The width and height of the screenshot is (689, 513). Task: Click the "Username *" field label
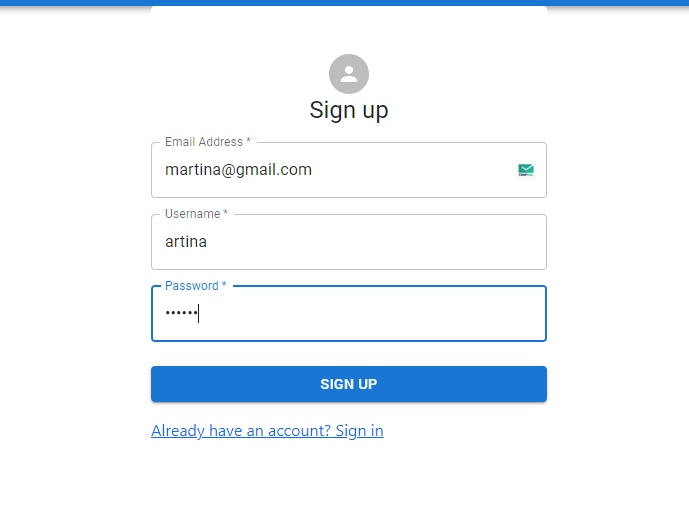(x=196, y=214)
